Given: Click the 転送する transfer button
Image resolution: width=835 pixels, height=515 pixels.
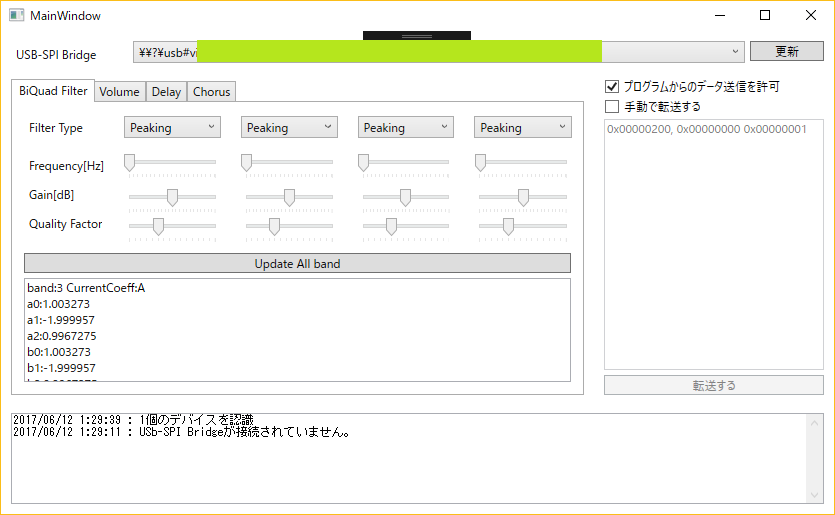Looking at the screenshot, I should click(x=714, y=385).
